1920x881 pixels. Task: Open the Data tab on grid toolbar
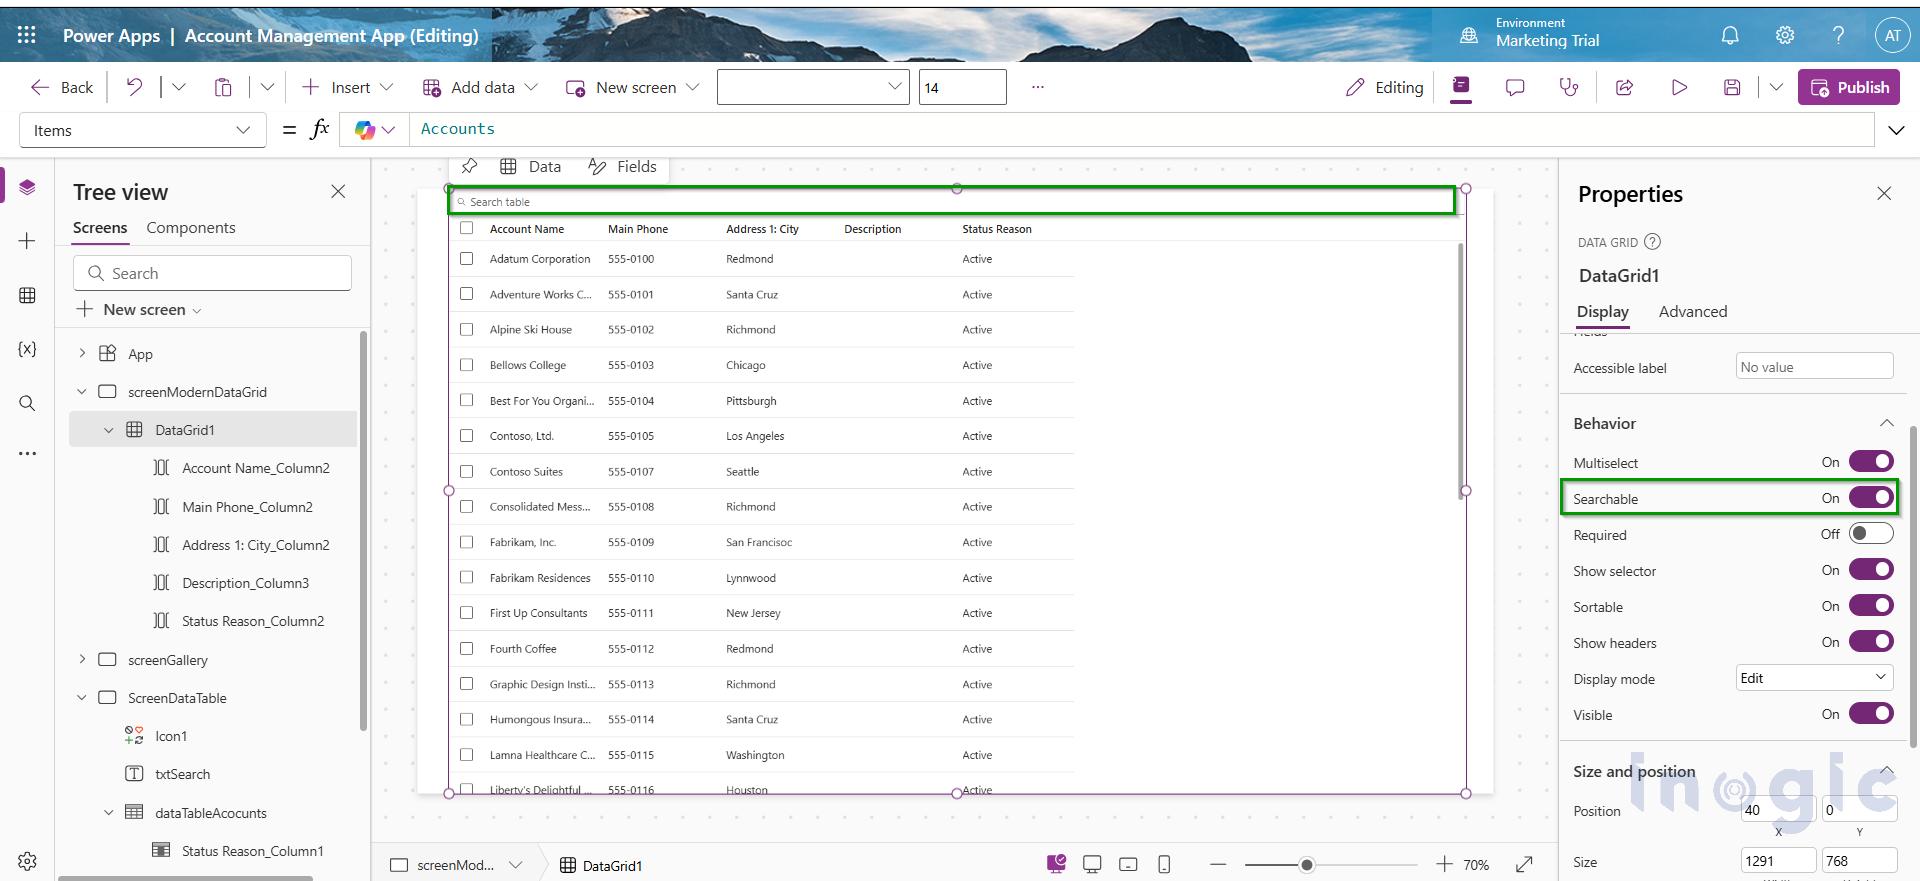(531, 166)
